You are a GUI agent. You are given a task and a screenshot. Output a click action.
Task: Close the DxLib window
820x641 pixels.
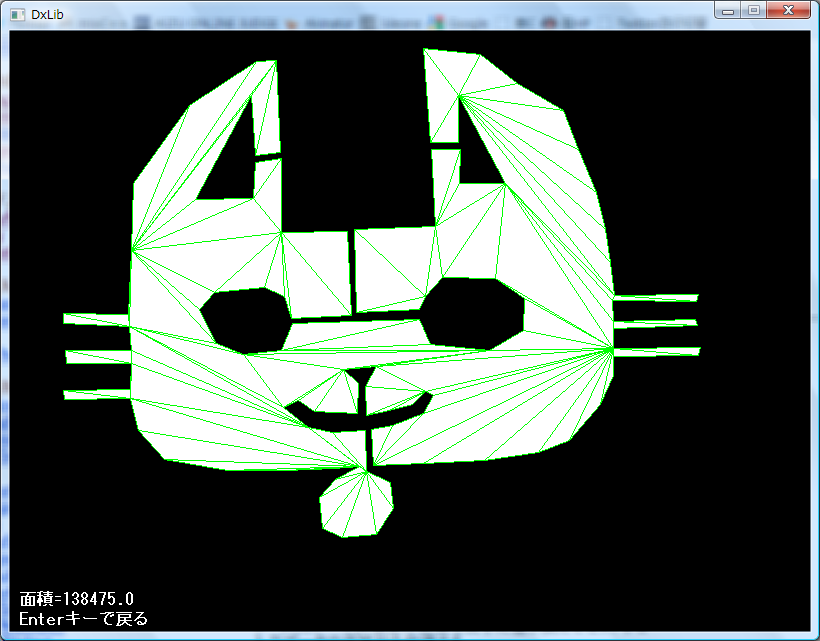pyautogui.click(x=789, y=10)
